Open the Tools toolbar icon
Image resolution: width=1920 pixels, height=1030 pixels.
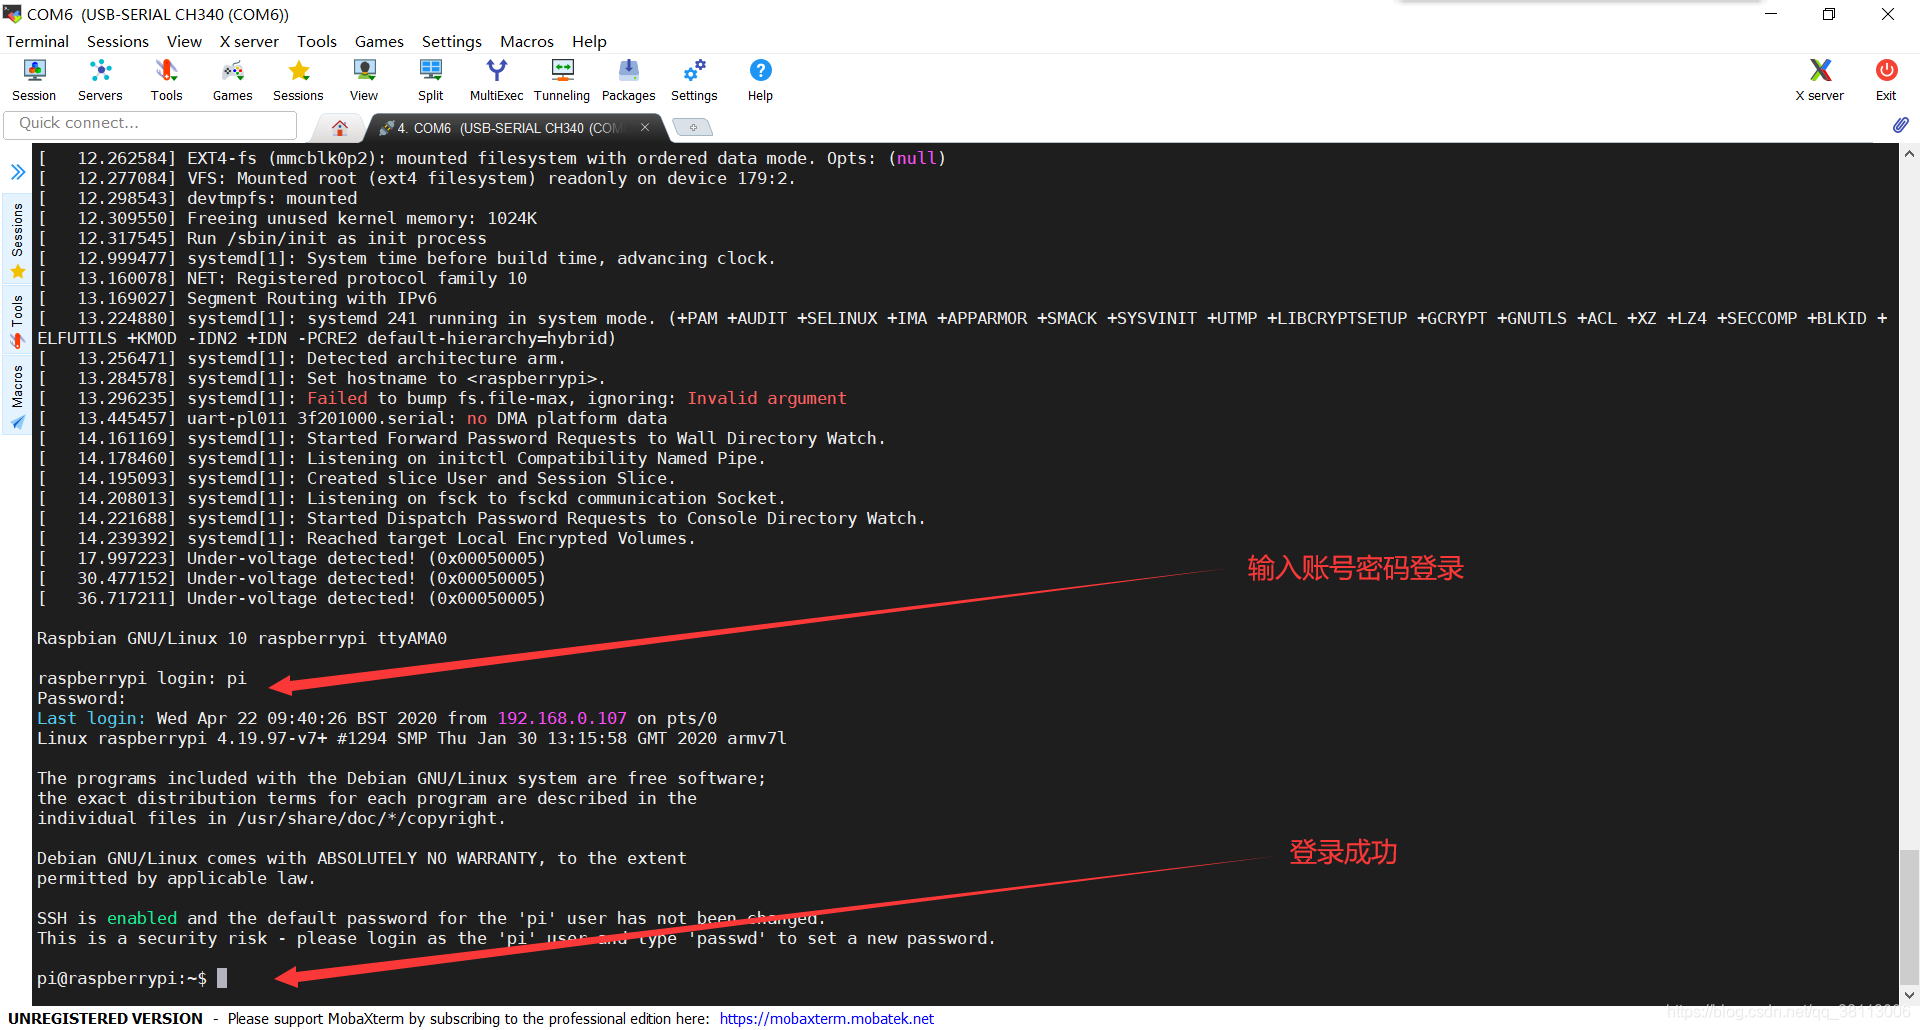tap(166, 80)
